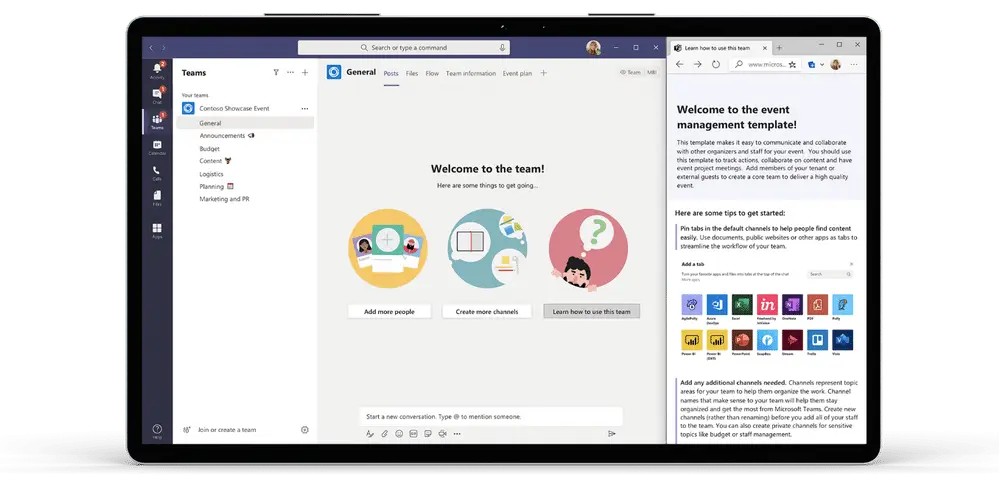
Task: Switch to the Posts tab
Action: pos(391,73)
